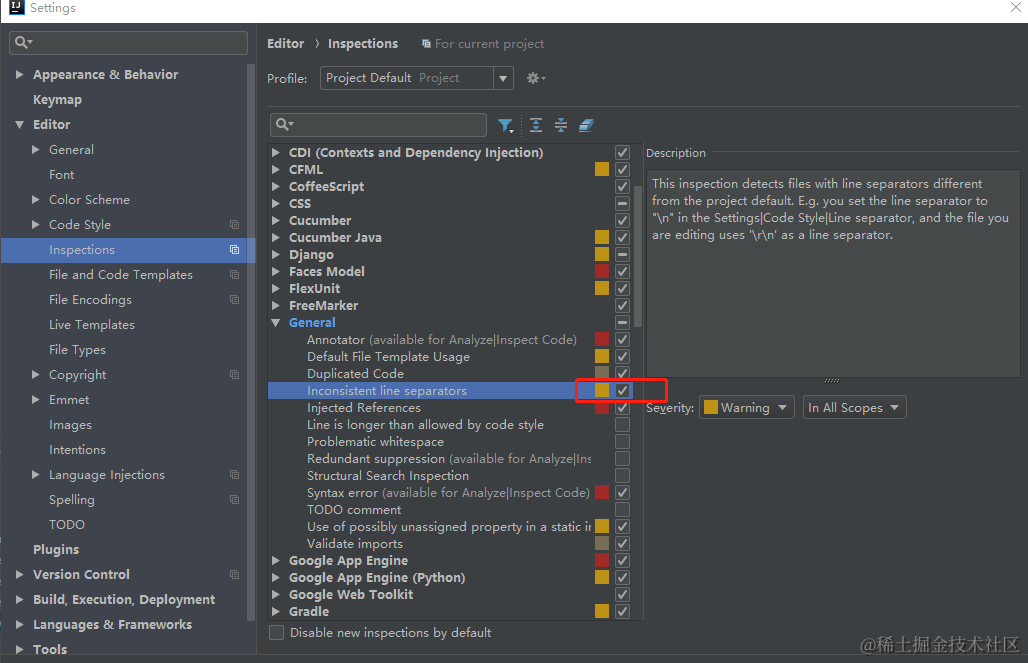The width and height of the screenshot is (1028, 663).
Task: Select the Images settings item
Action: [70, 425]
